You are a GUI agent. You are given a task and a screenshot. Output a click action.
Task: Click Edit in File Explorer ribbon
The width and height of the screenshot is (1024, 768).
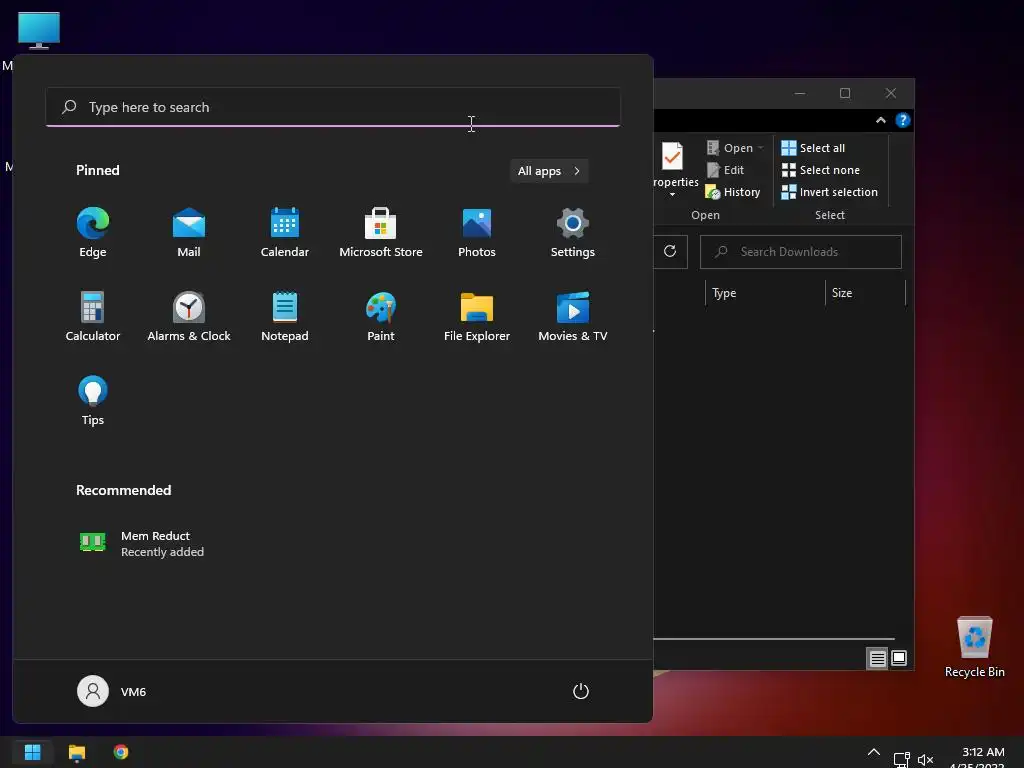(726, 170)
